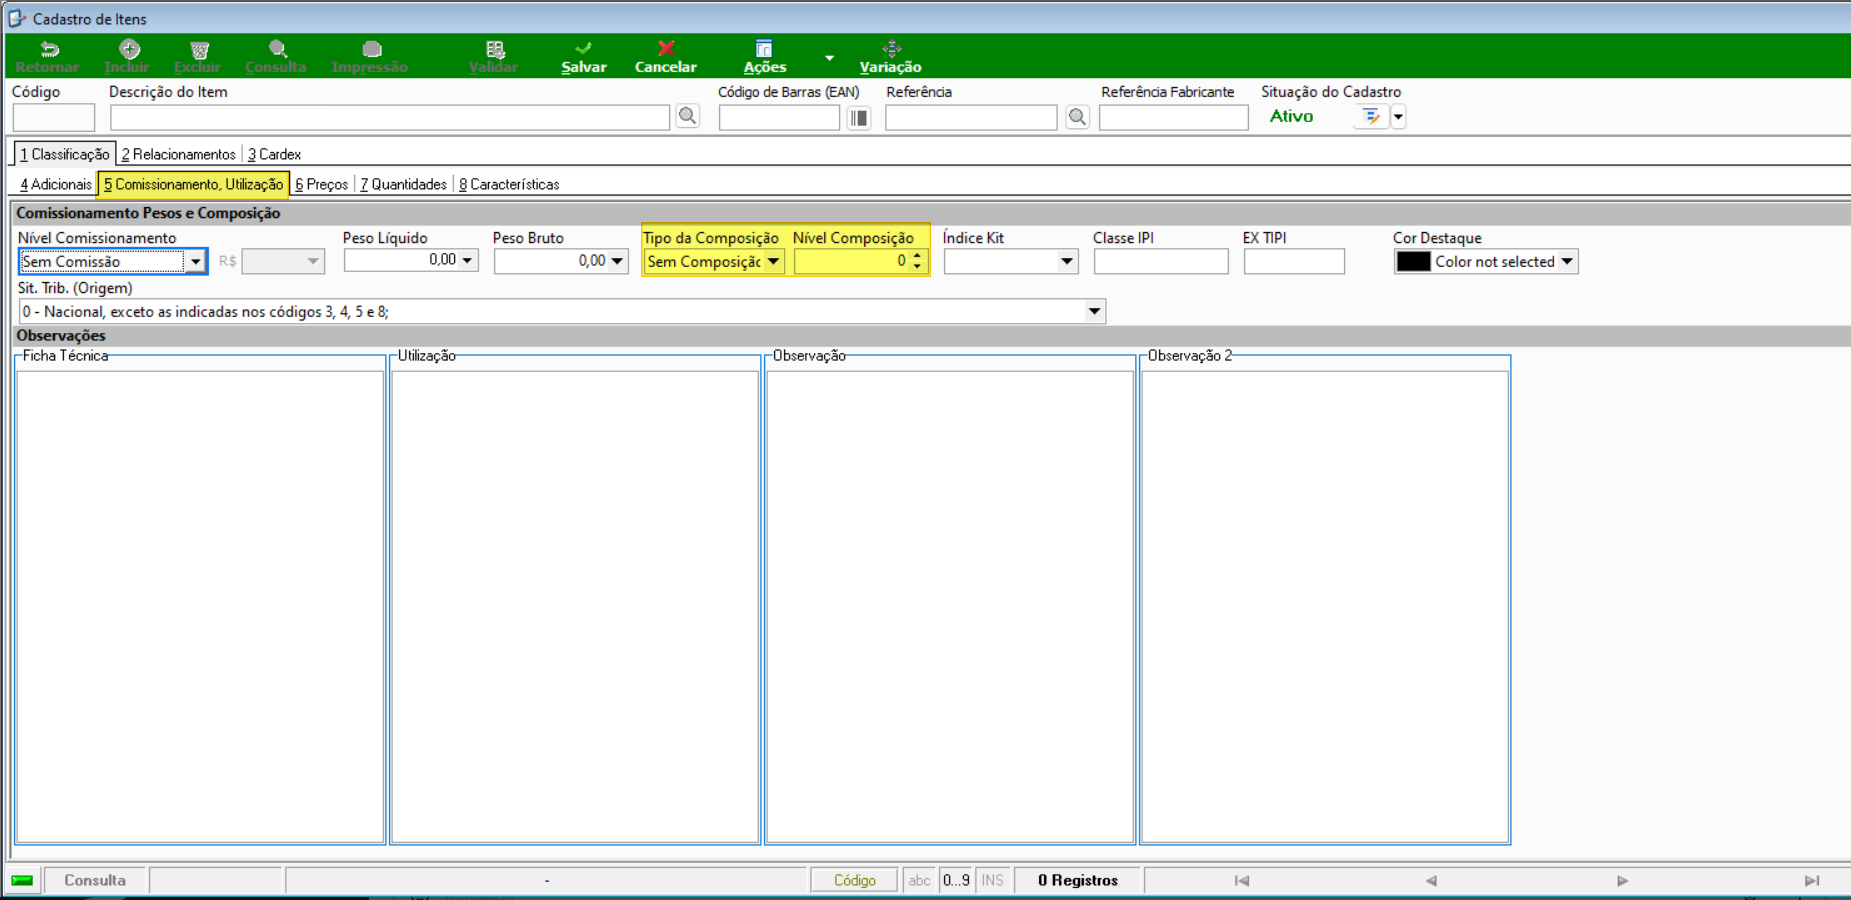This screenshot has height=900, width=1851.
Task: Click the Situação do Cadastro edit icon
Action: (x=1371, y=117)
